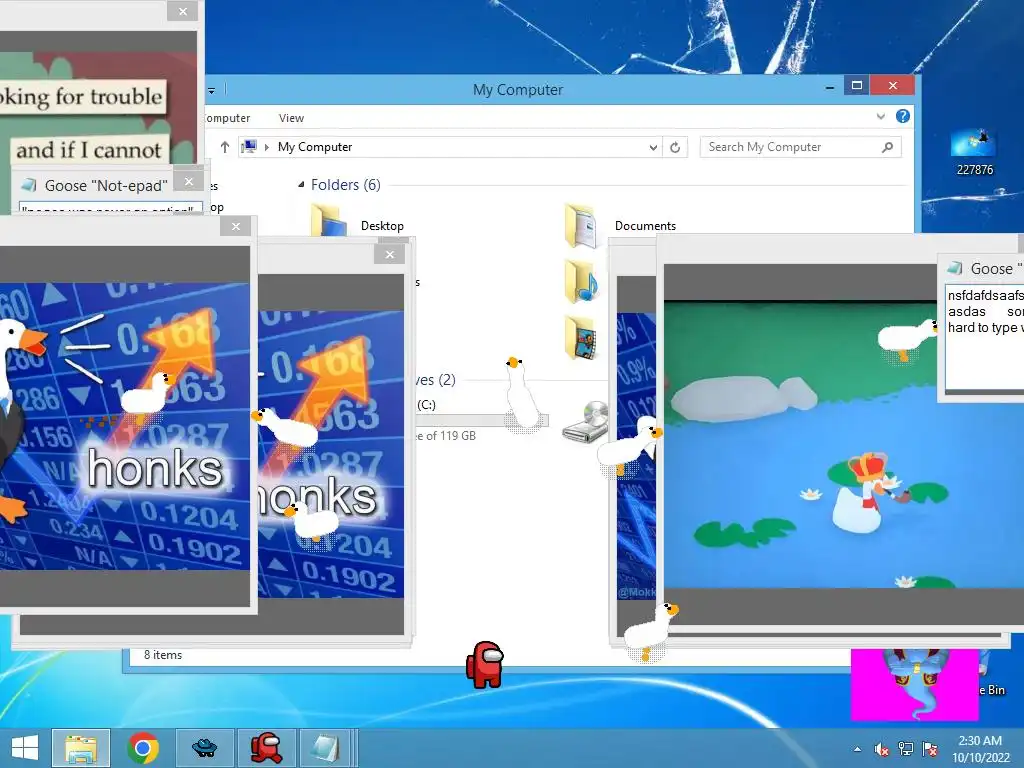The image size is (1024, 768).
Task: Close the My Computer window
Action: click(893, 86)
